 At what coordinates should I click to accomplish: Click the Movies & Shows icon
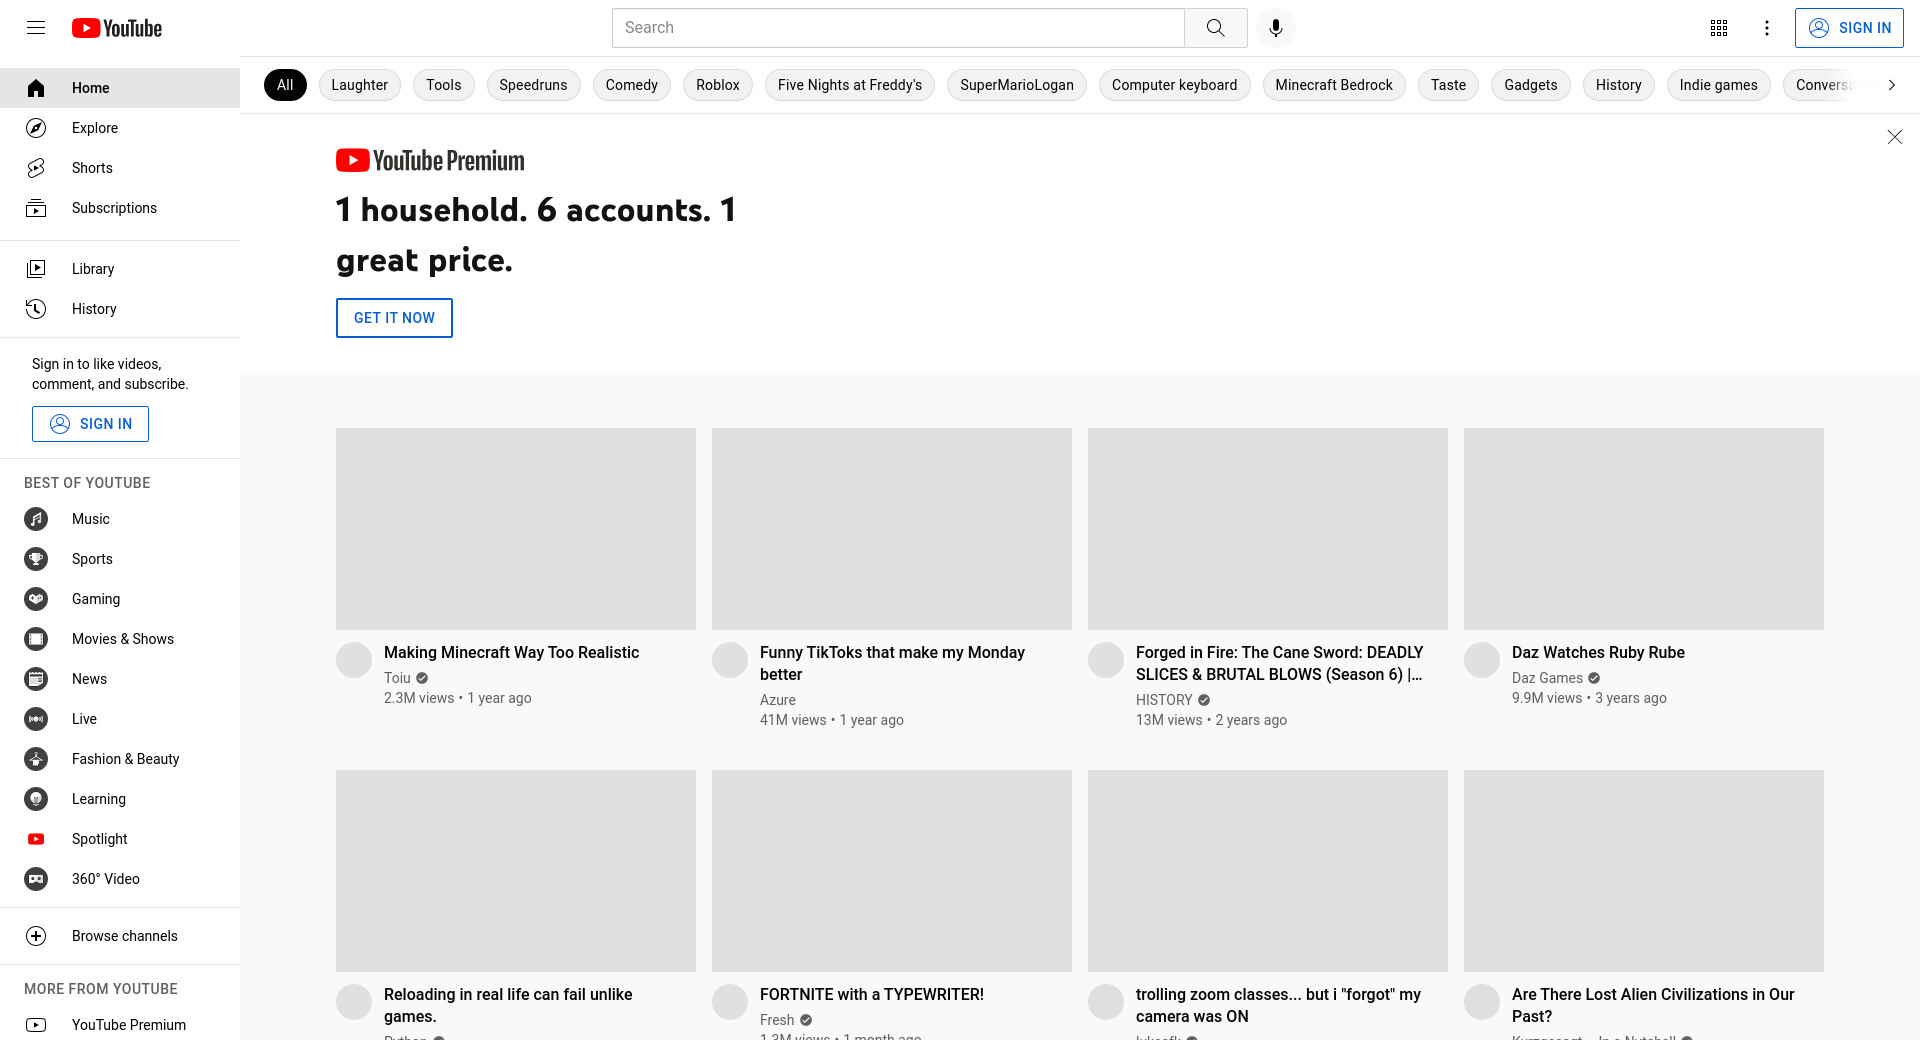[x=36, y=639]
